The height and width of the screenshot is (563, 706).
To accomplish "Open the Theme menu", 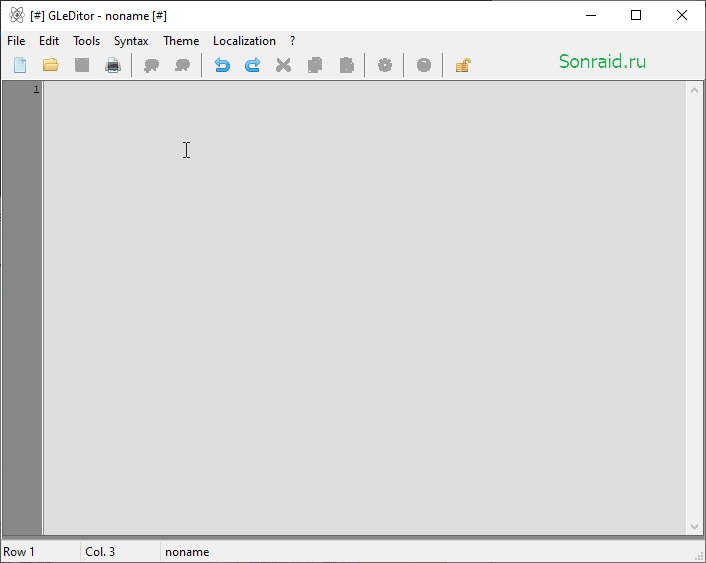I will 181,41.
